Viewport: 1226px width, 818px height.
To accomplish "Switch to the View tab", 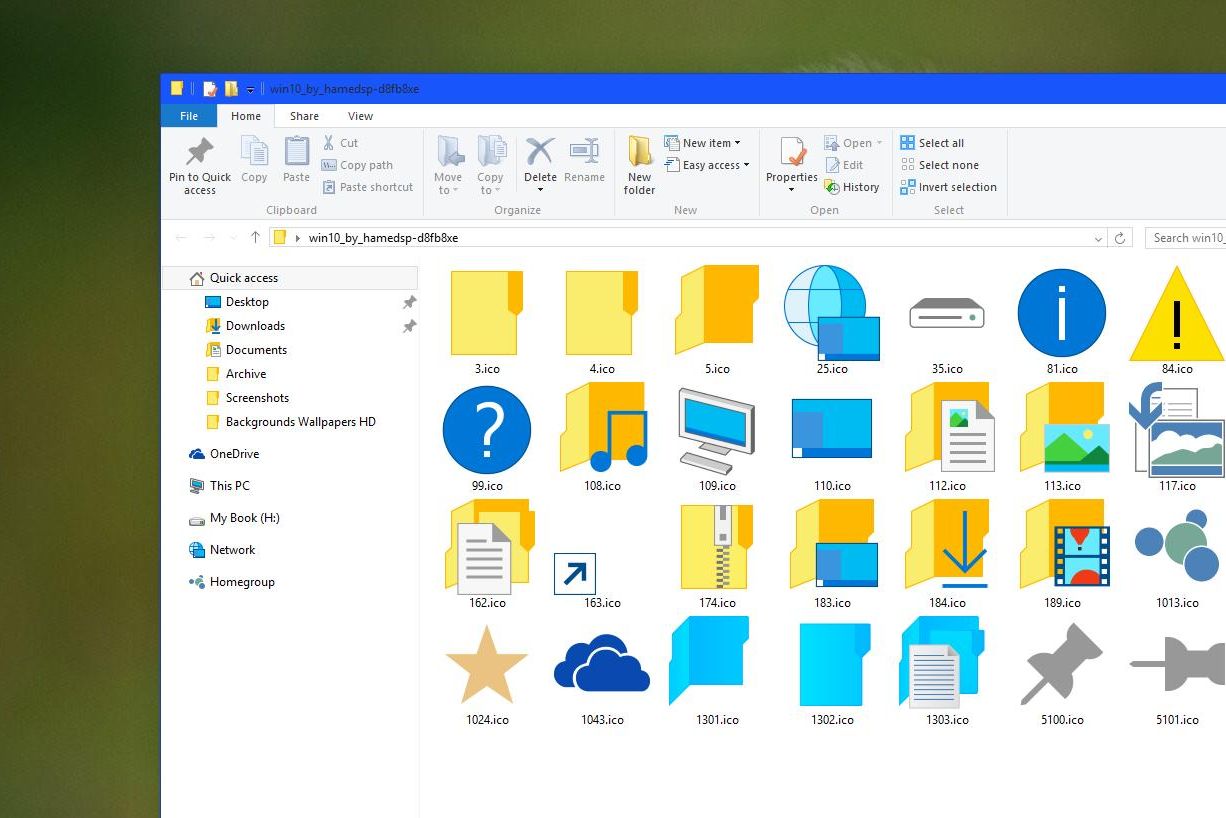I will tap(360, 116).
